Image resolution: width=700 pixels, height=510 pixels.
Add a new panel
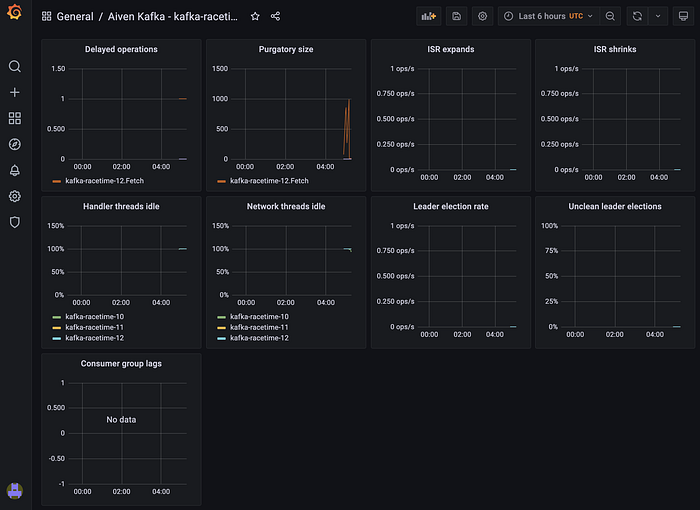click(x=429, y=17)
